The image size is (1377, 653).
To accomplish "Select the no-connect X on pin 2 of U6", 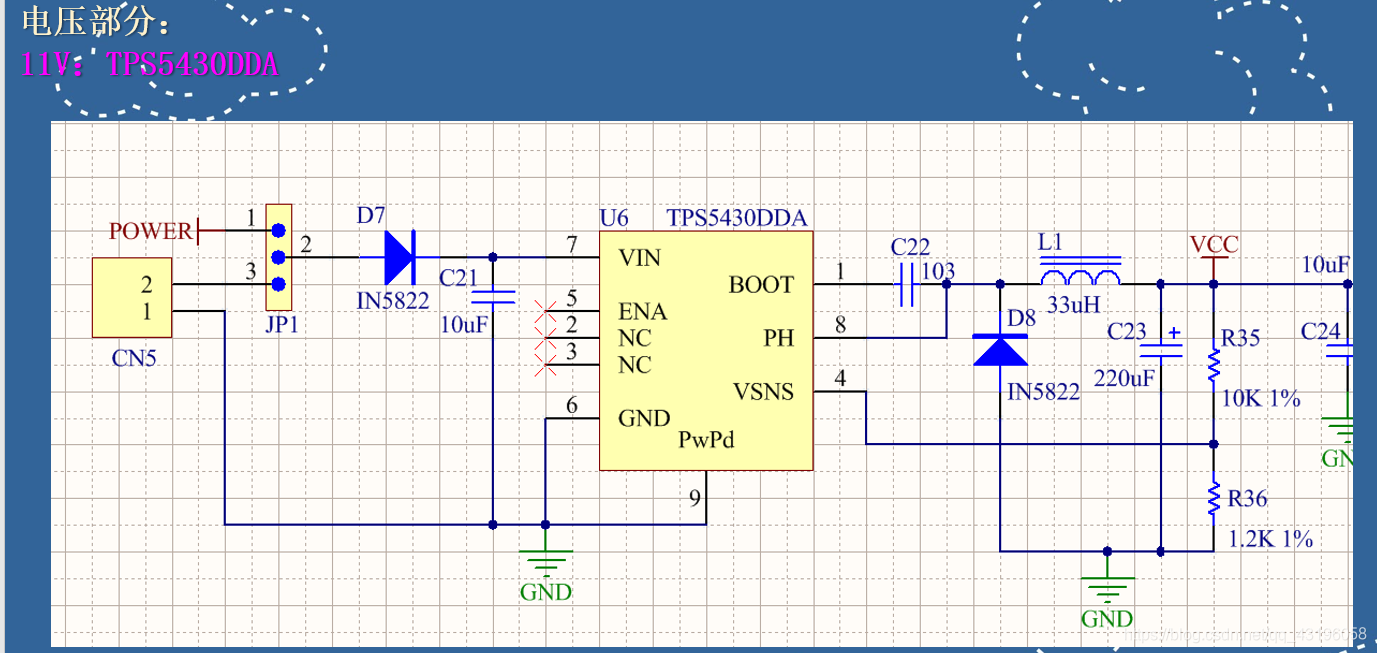I will tap(545, 339).
